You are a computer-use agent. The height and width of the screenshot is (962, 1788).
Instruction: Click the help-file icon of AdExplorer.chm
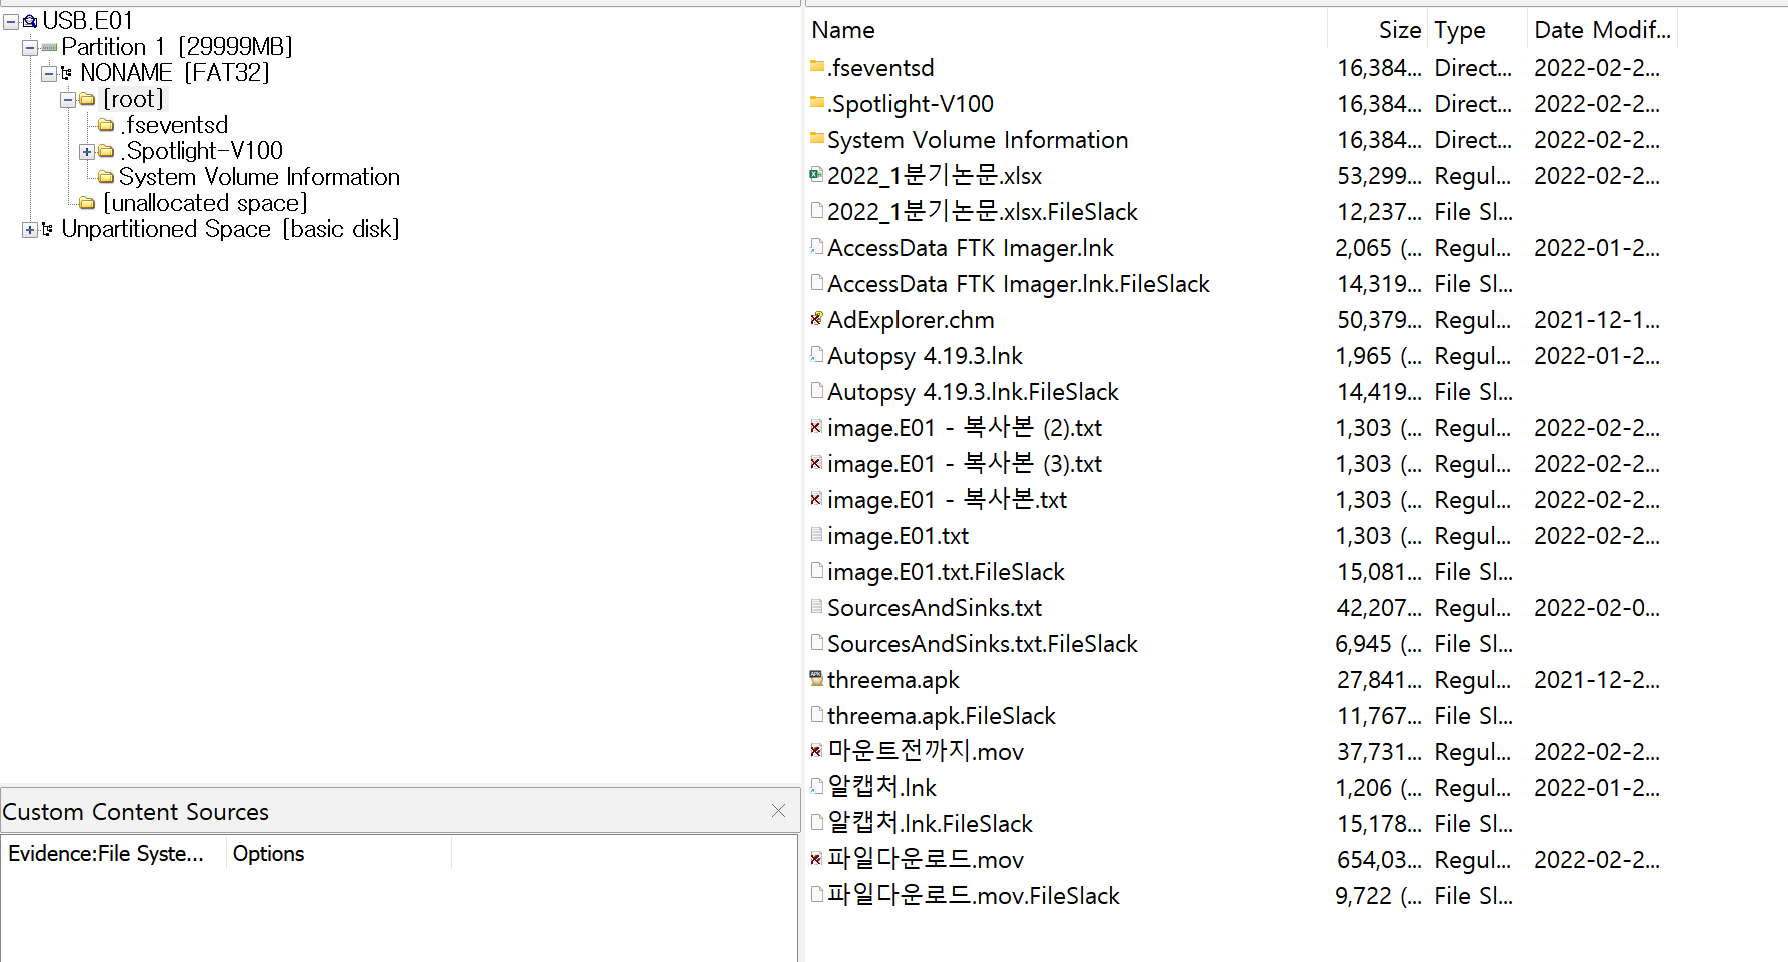pyautogui.click(x=816, y=318)
